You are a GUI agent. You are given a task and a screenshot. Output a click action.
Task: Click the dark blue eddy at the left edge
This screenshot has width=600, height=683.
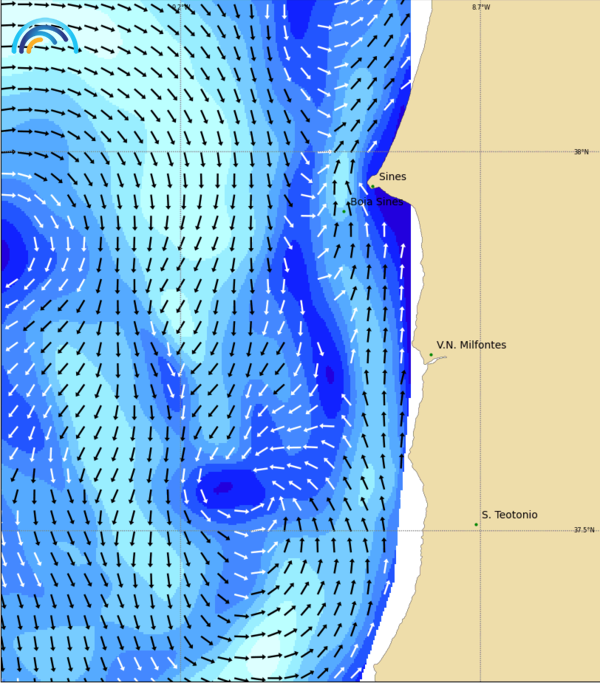[4, 252]
